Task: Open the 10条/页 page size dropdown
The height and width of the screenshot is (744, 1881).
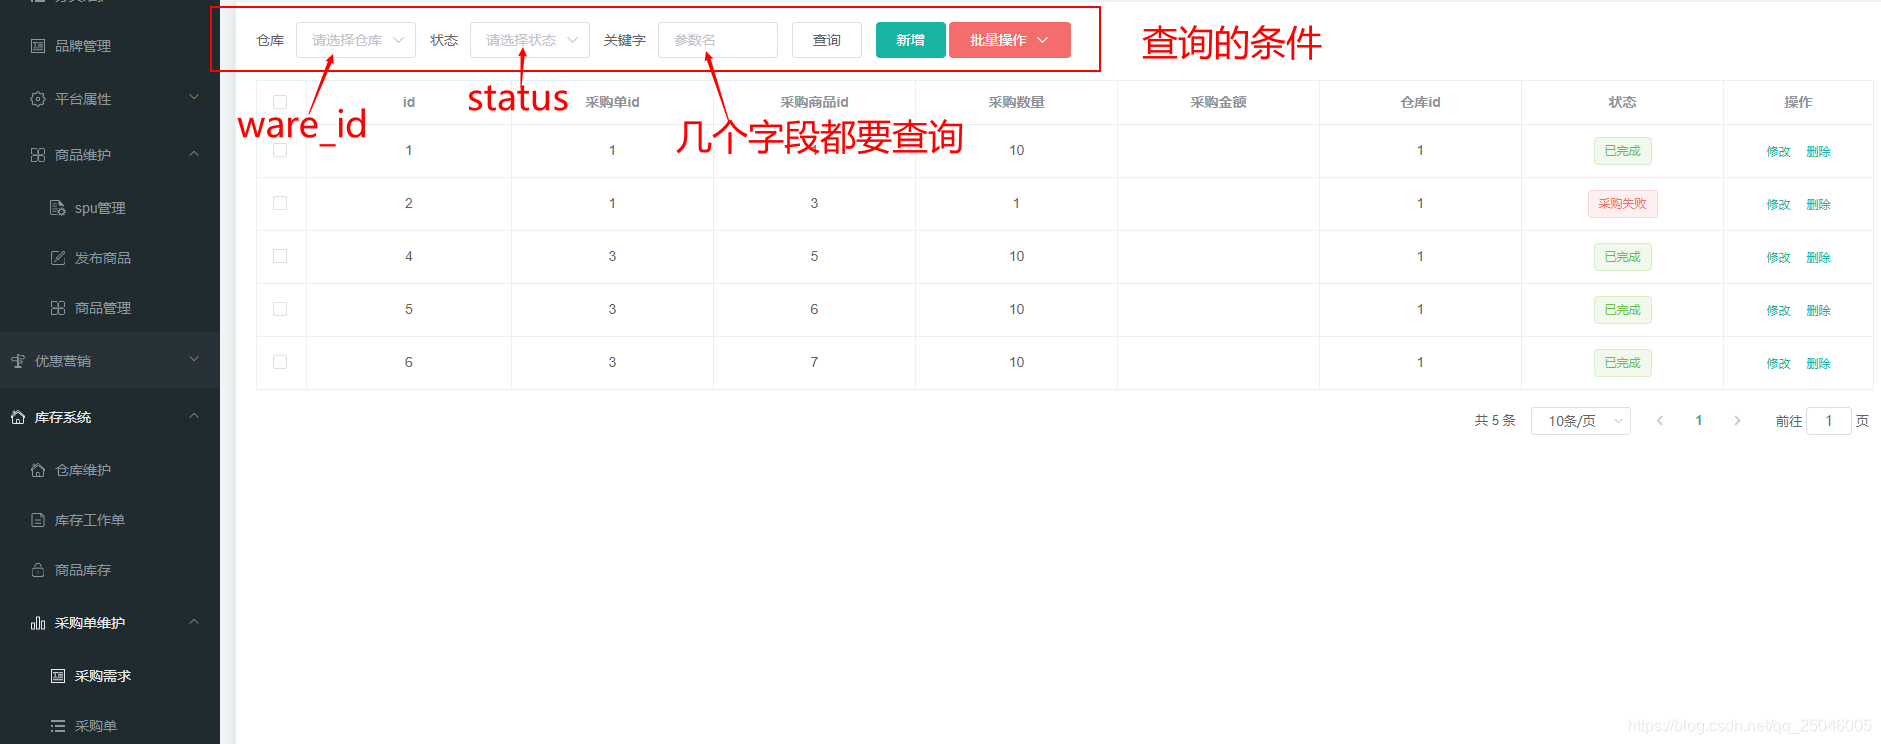Action: 1581,421
